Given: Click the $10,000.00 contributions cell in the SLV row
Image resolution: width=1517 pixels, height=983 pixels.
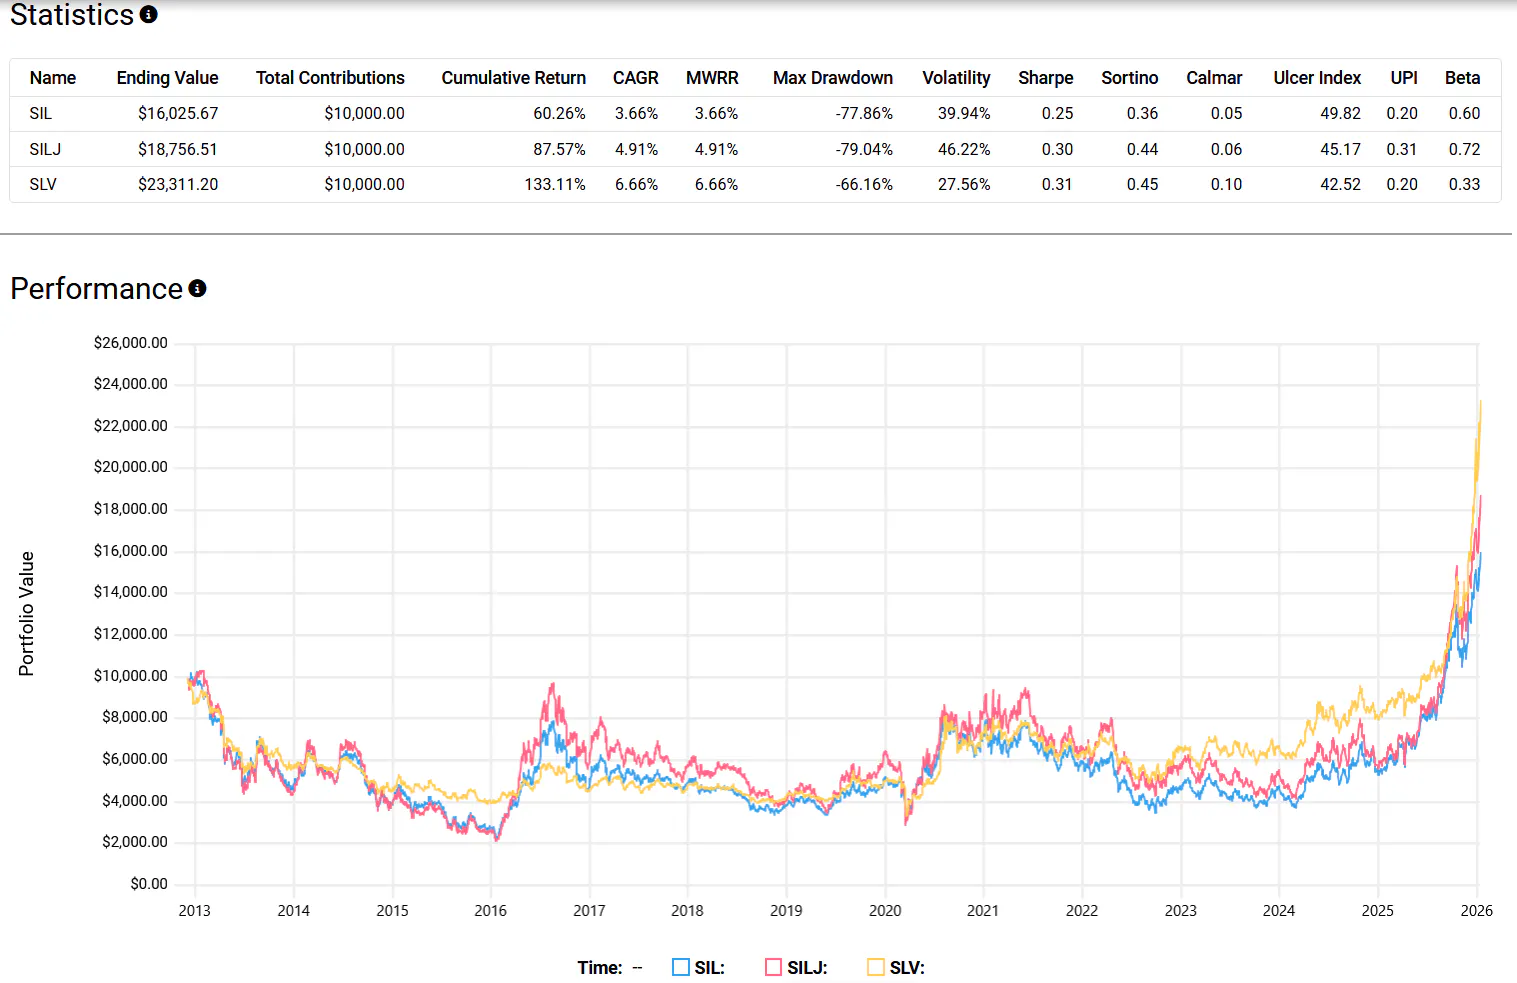Looking at the screenshot, I should pos(365,185).
